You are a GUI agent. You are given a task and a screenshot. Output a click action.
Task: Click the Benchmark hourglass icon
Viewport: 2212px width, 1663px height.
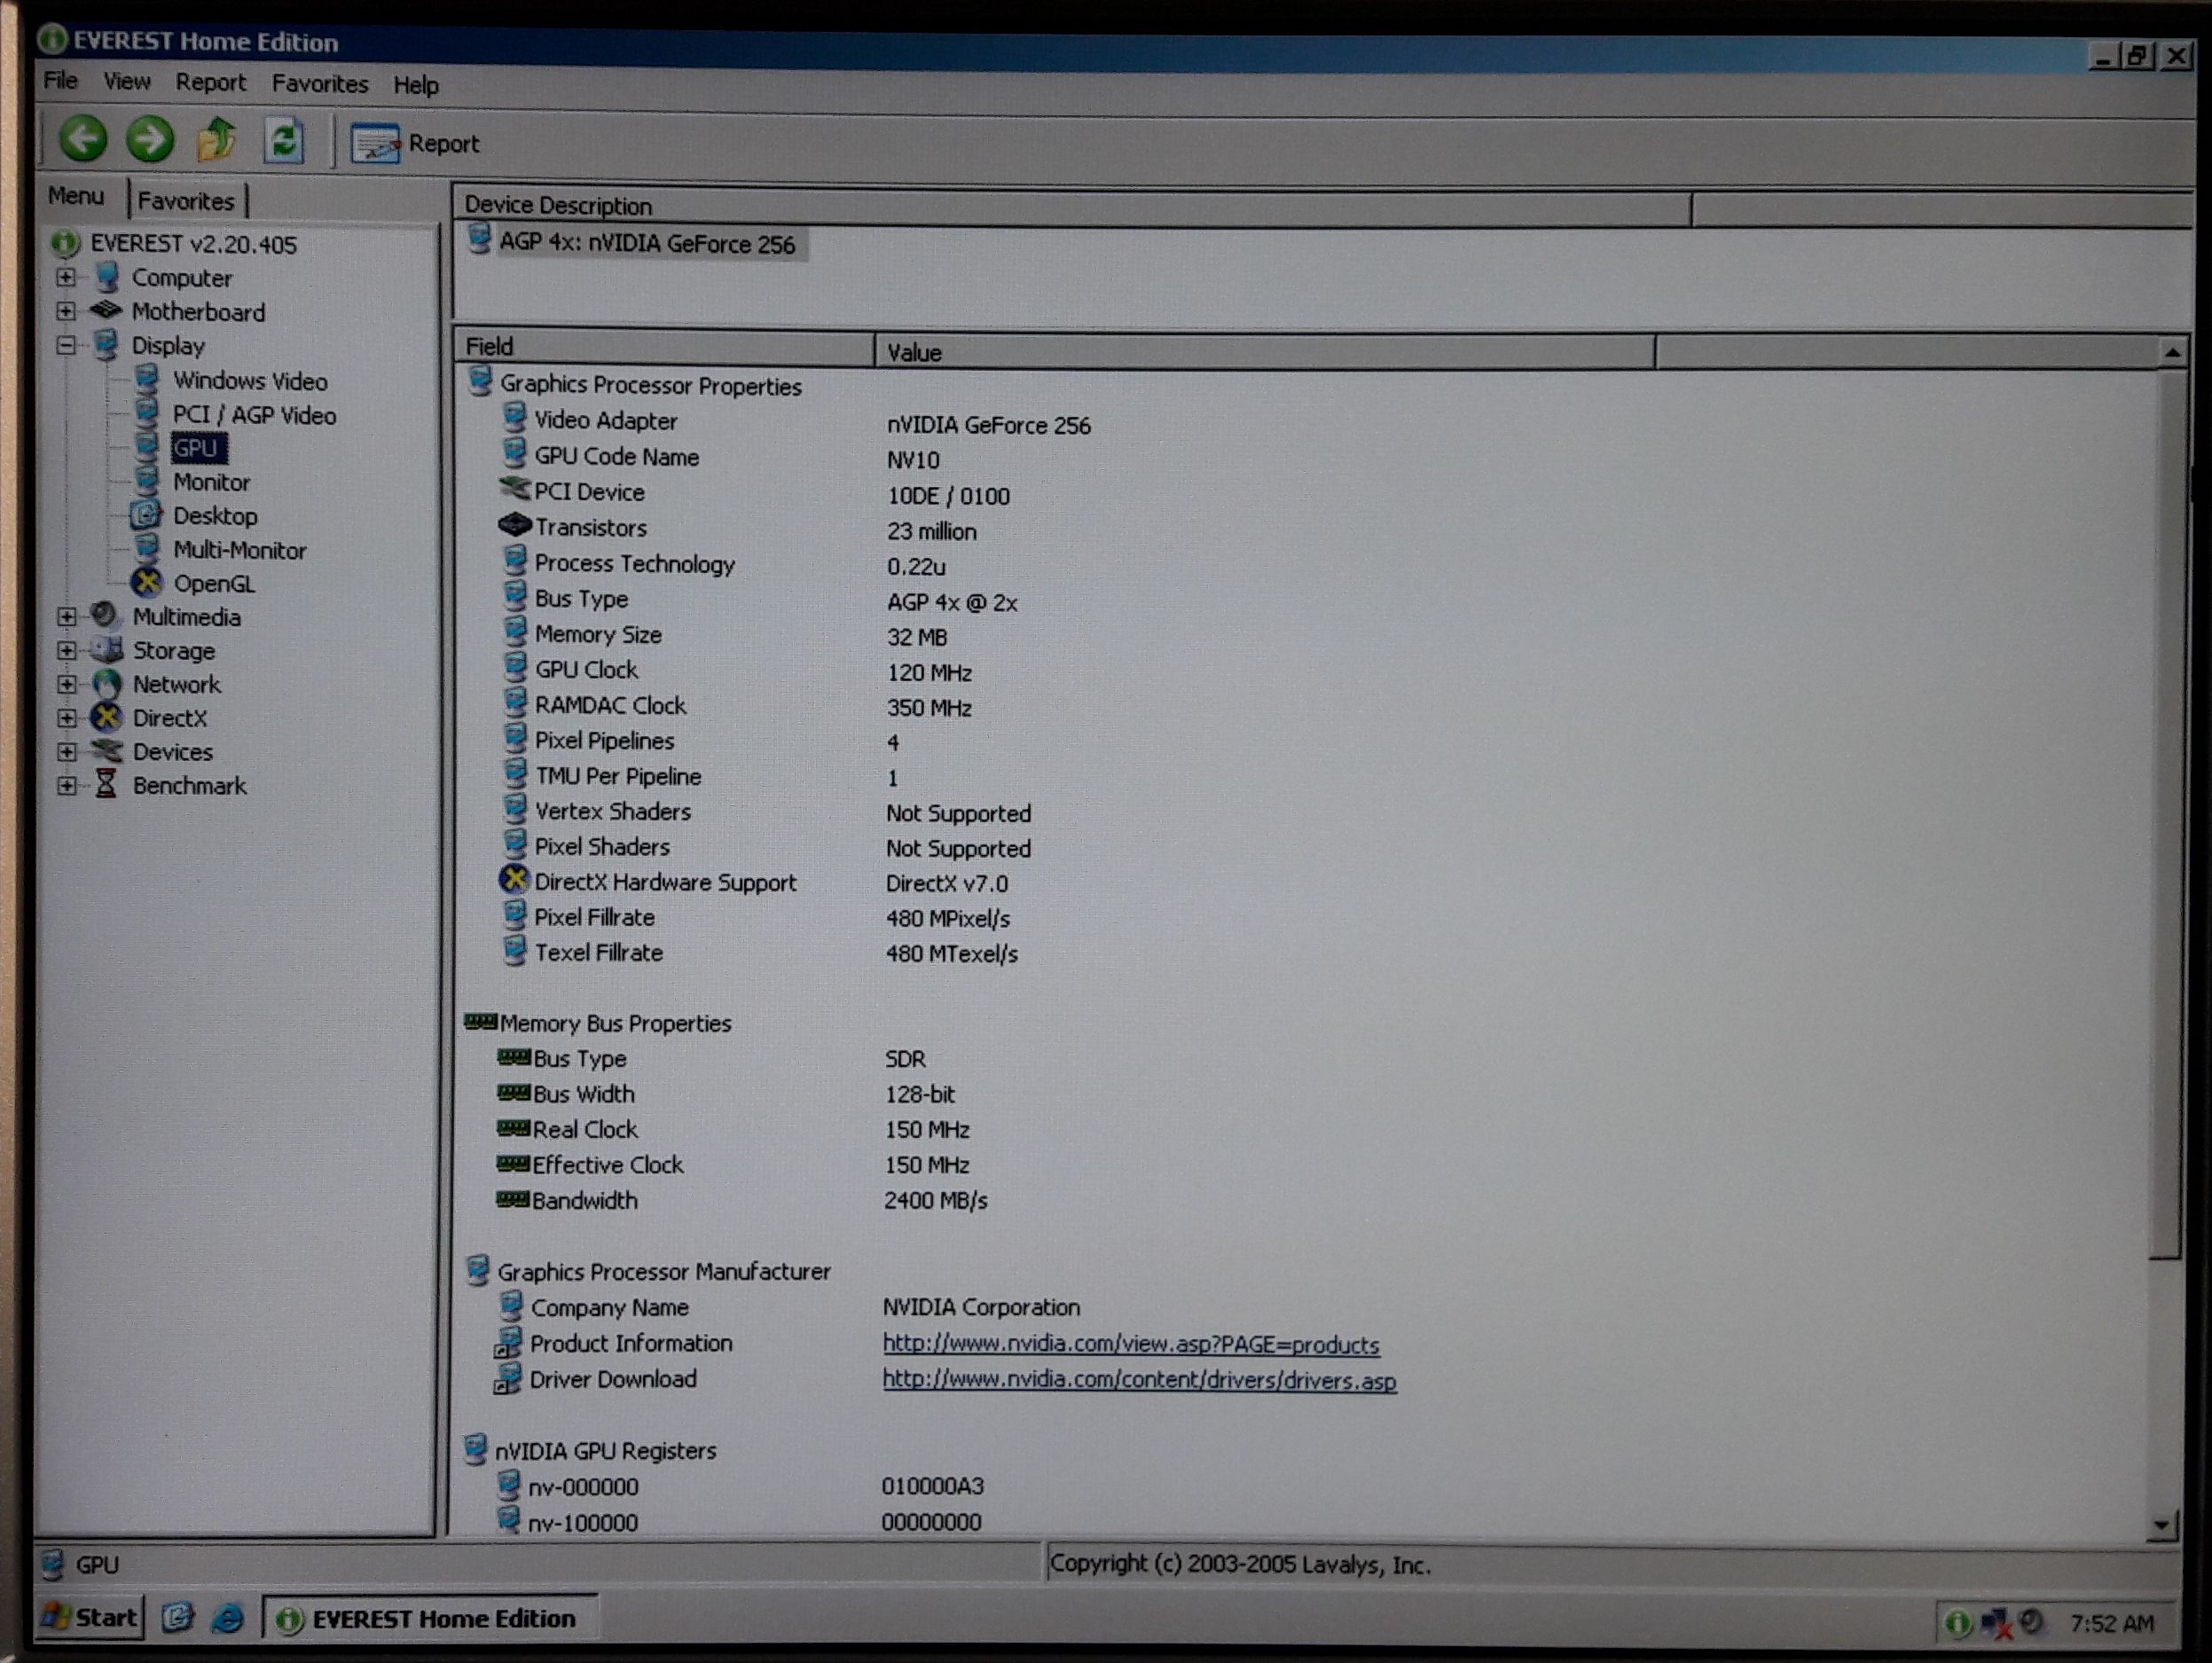pyautogui.click(x=105, y=784)
